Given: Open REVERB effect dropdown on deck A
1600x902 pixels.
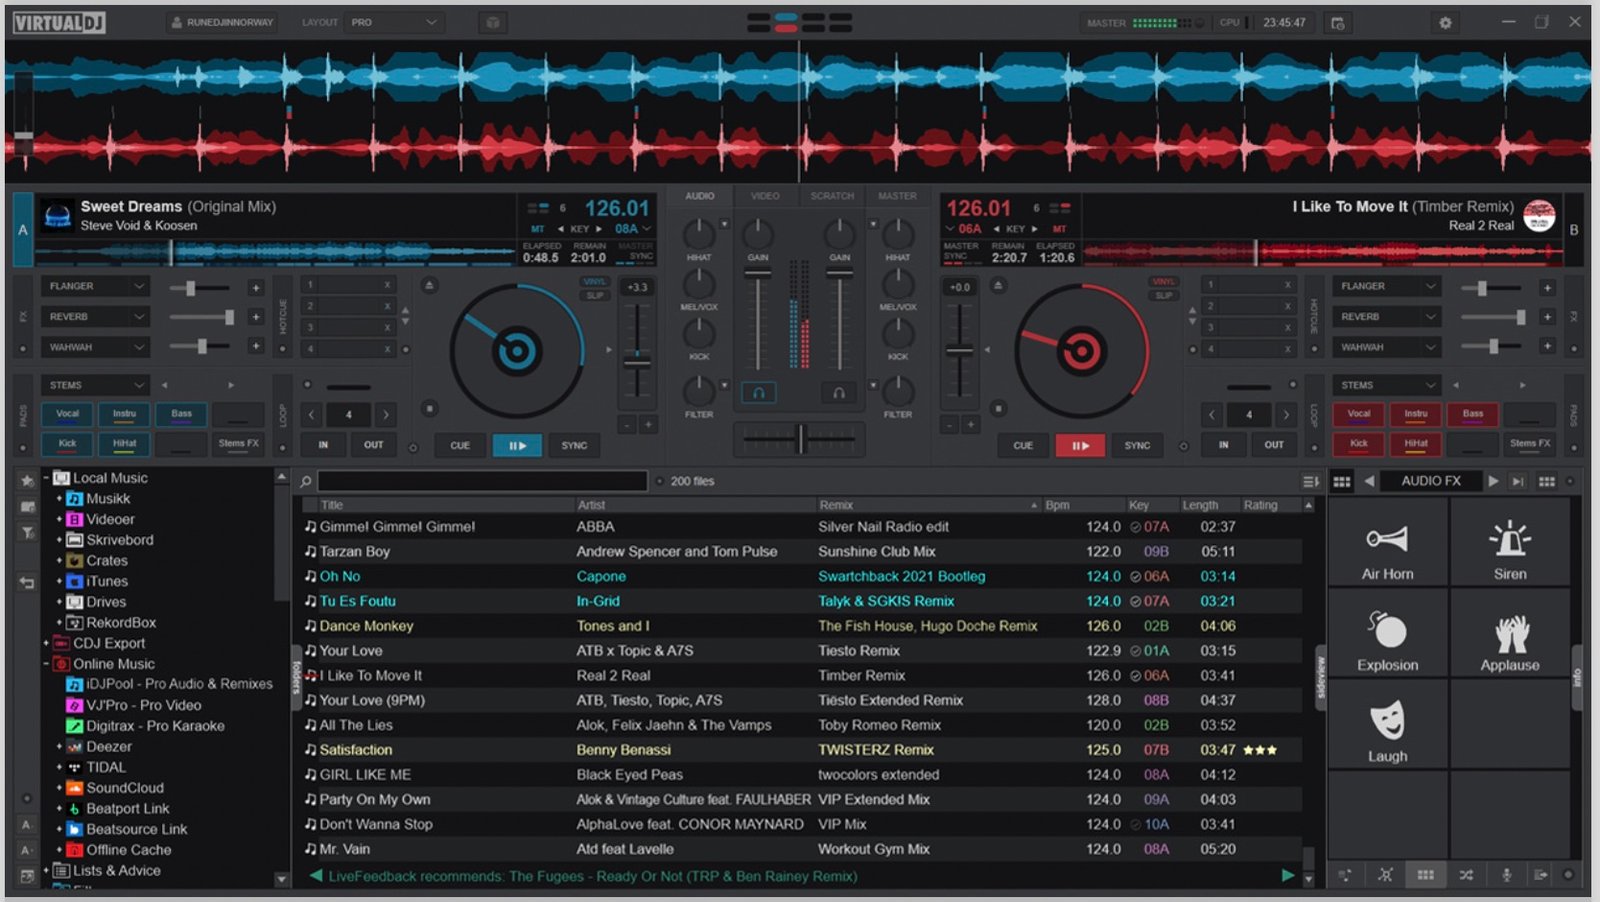Looking at the screenshot, I should tap(95, 316).
